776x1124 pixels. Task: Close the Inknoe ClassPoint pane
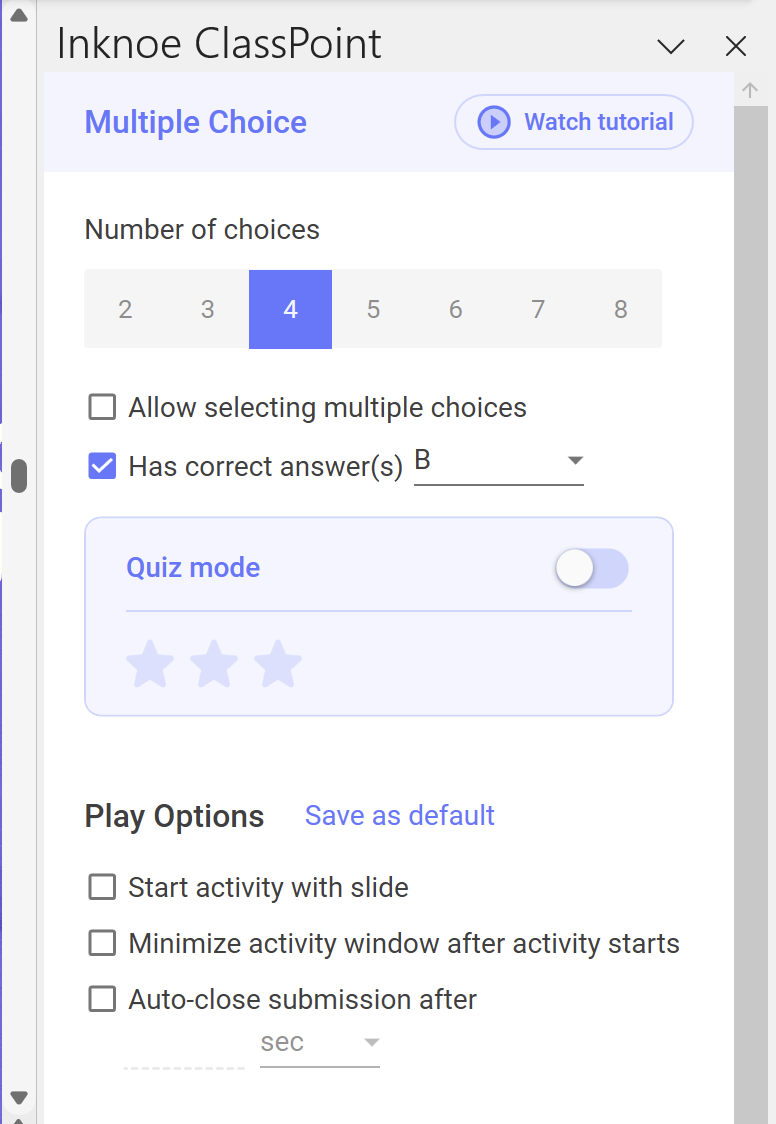pos(736,47)
